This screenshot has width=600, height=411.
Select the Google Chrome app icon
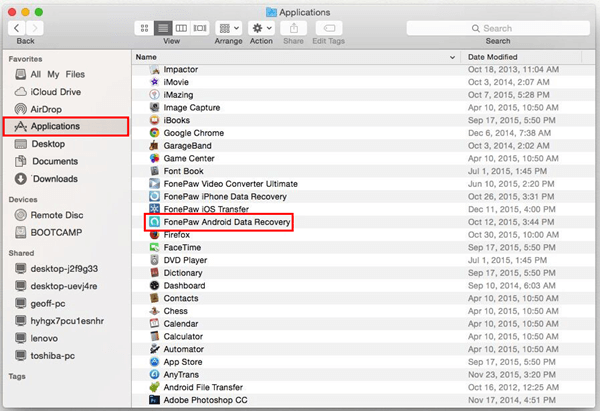pyautogui.click(x=154, y=133)
